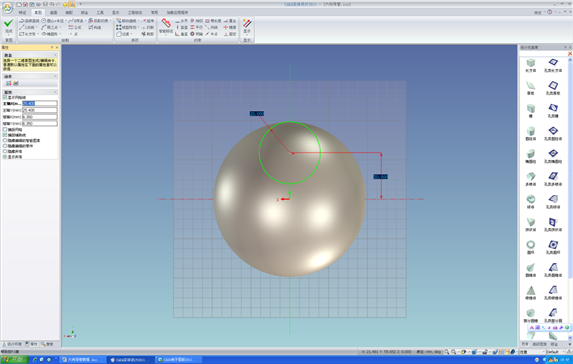
Task: Click the cuboid shape in design library
Action: pyautogui.click(x=531, y=63)
